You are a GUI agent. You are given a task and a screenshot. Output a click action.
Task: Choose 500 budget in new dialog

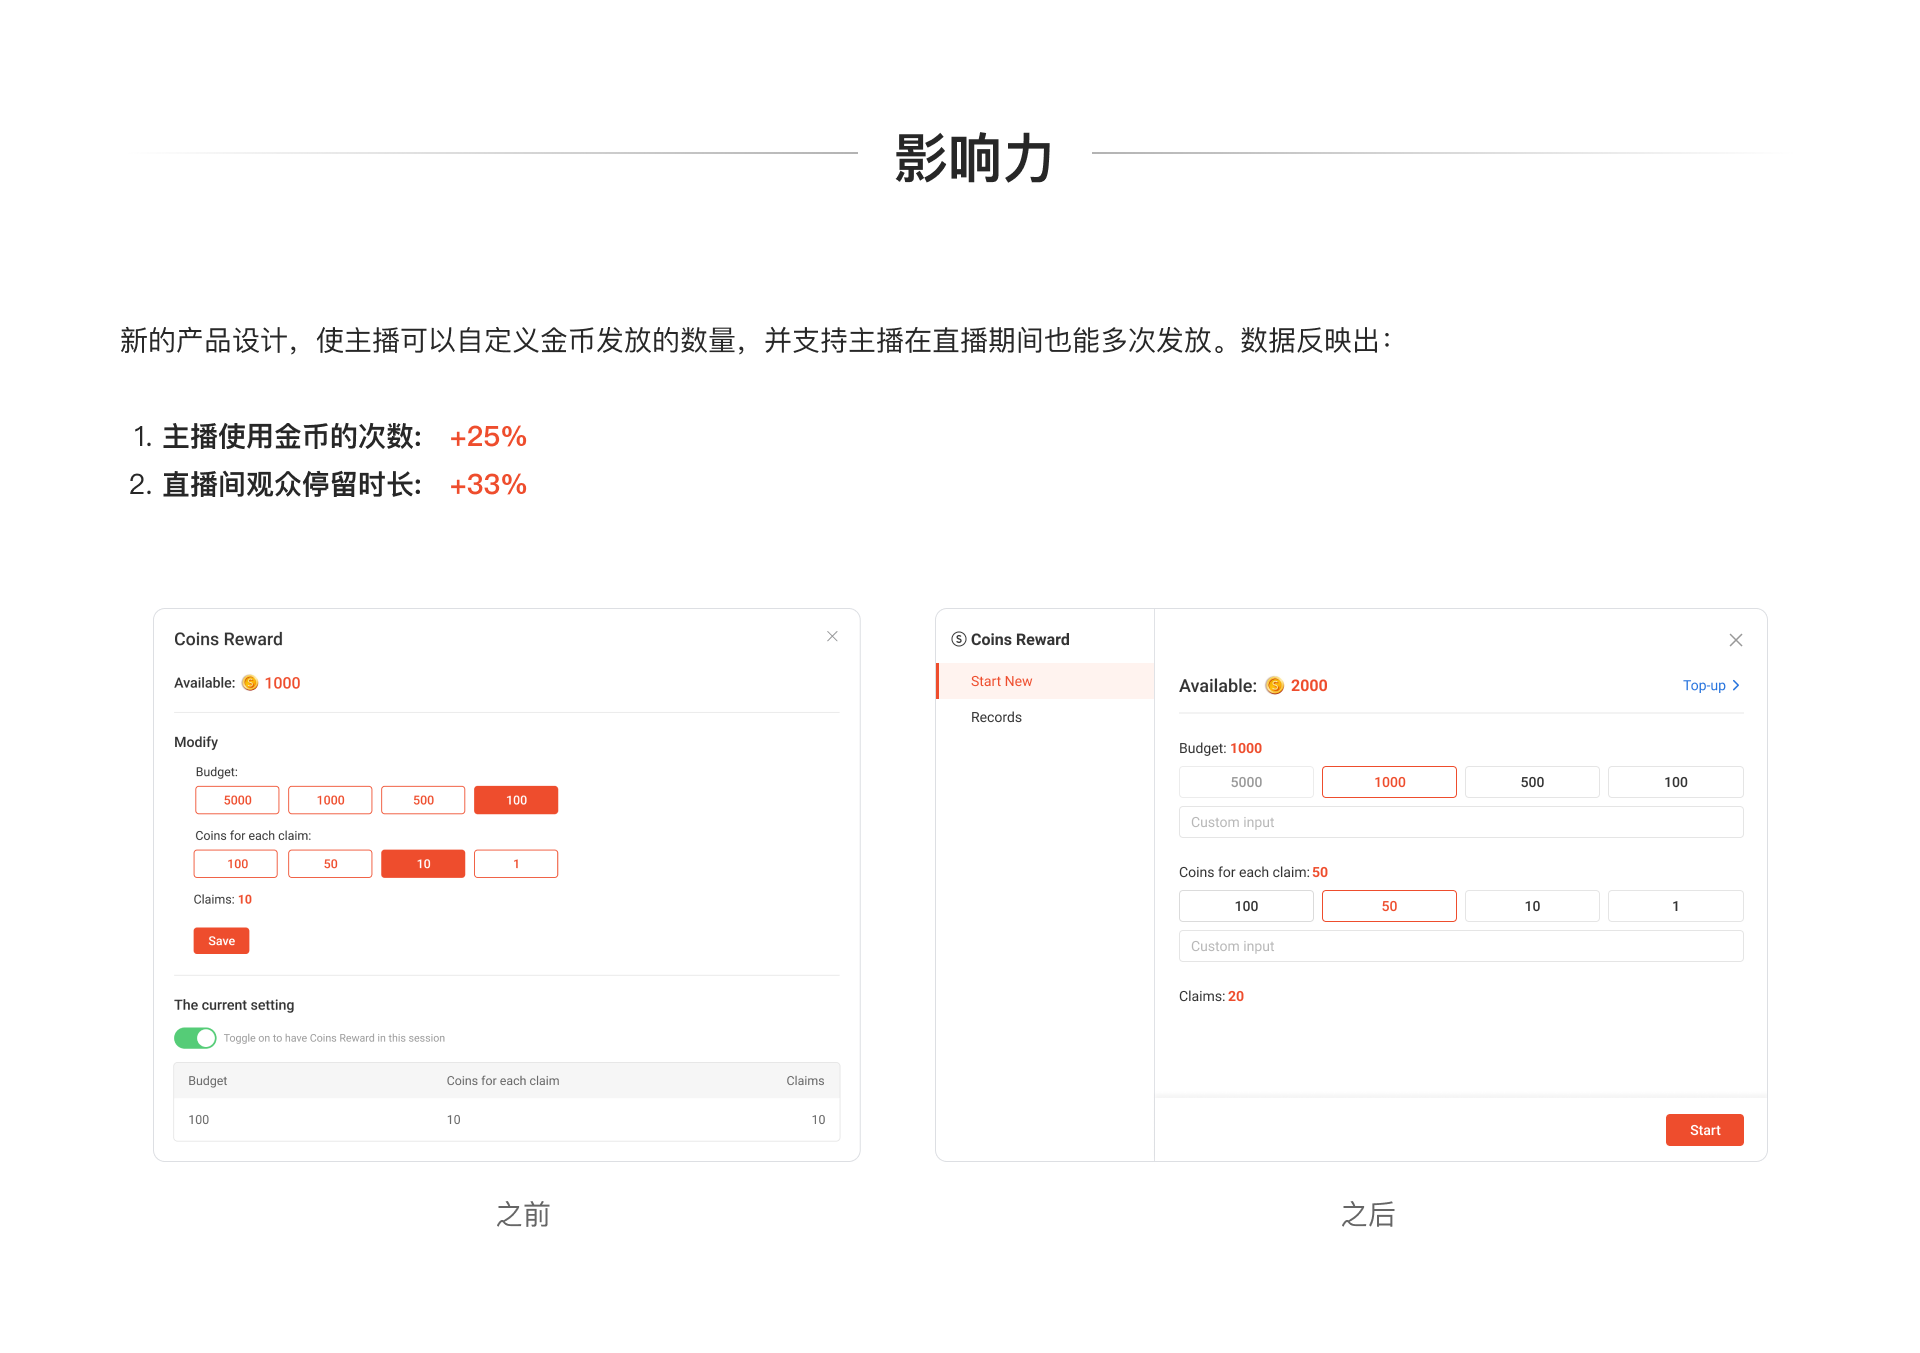tap(1532, 782)
